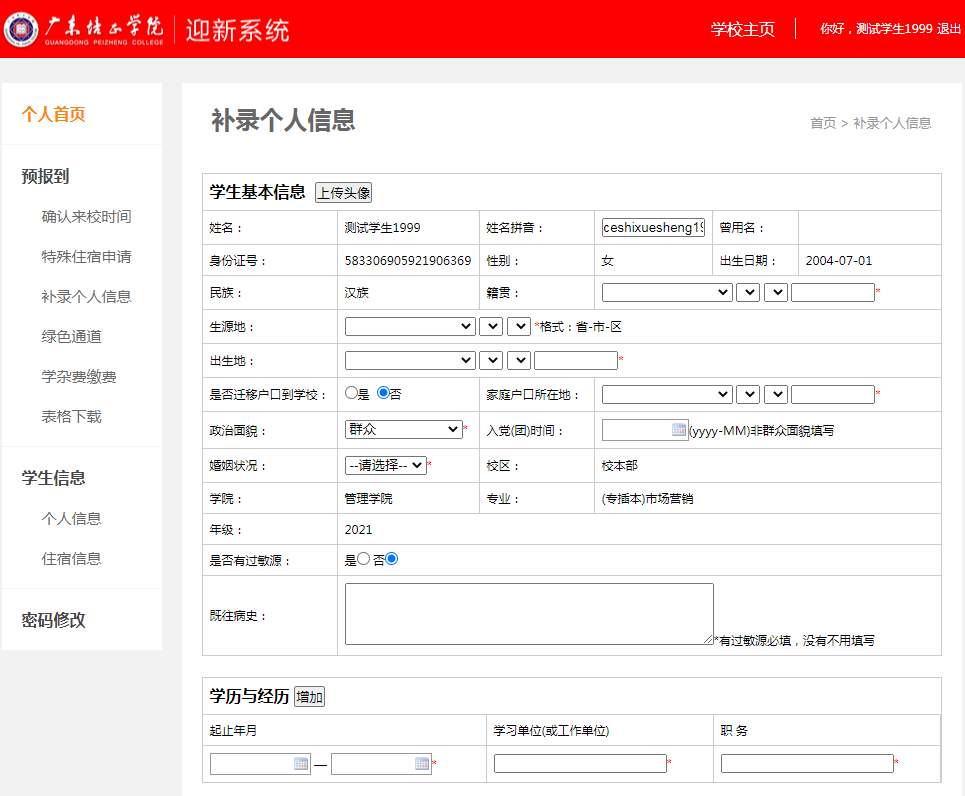Screen dimensions: 965x796
Task: Click 增加 to add education record
Action: (309, 697)
